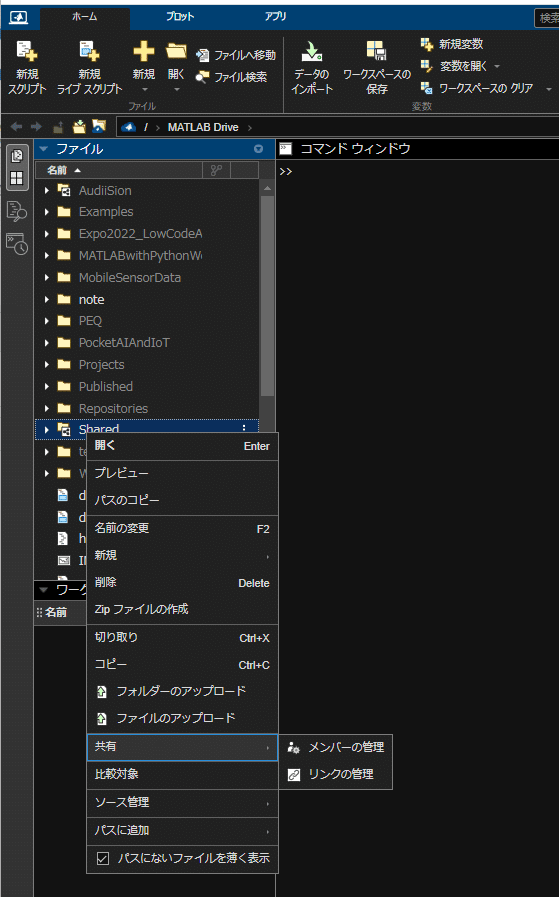Choose 削除 in context menu
559x897 pixels.
click(182, 583)
